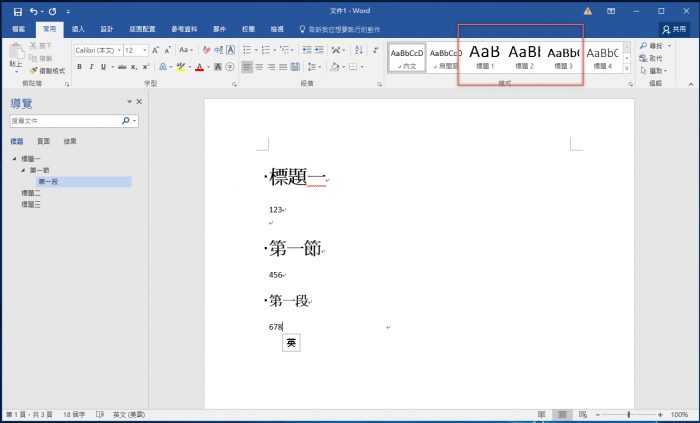Screen dimensions: 700x423
Task: Click the Undo arrow icon
Action: 35,10
